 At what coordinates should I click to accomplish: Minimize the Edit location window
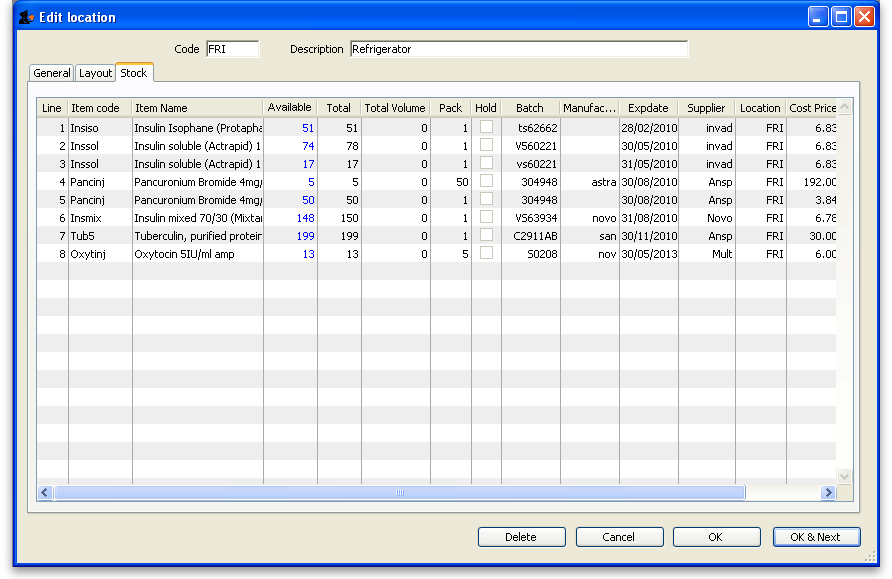[x=819, y=17]
